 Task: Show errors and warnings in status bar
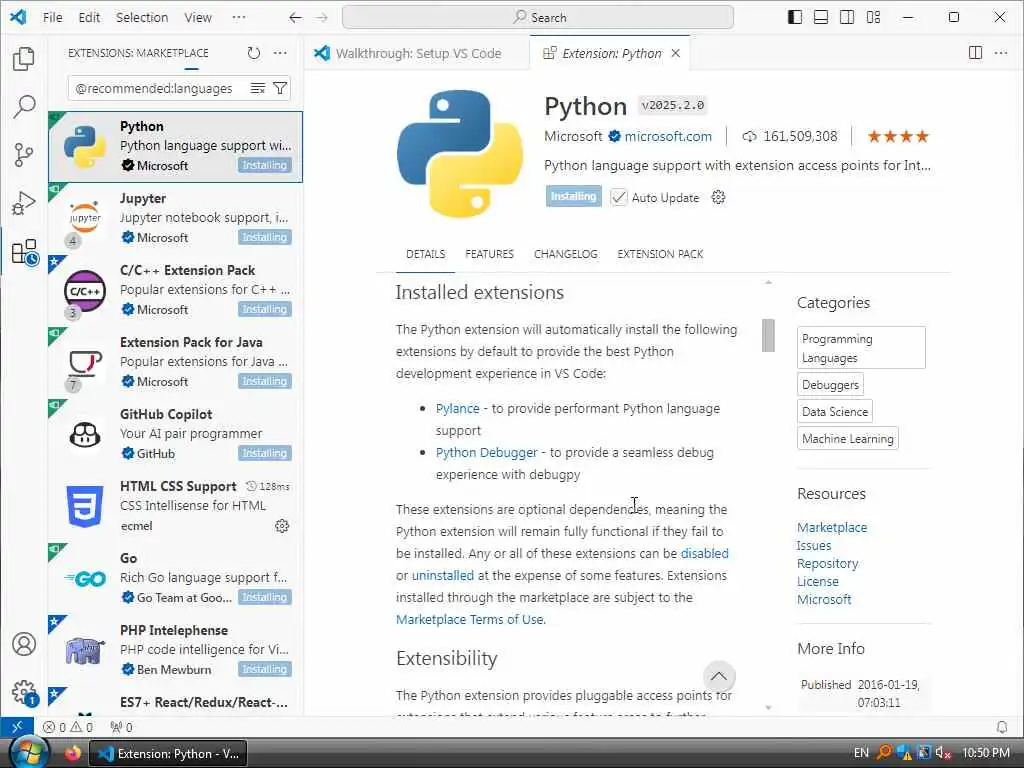coord(67,727)
